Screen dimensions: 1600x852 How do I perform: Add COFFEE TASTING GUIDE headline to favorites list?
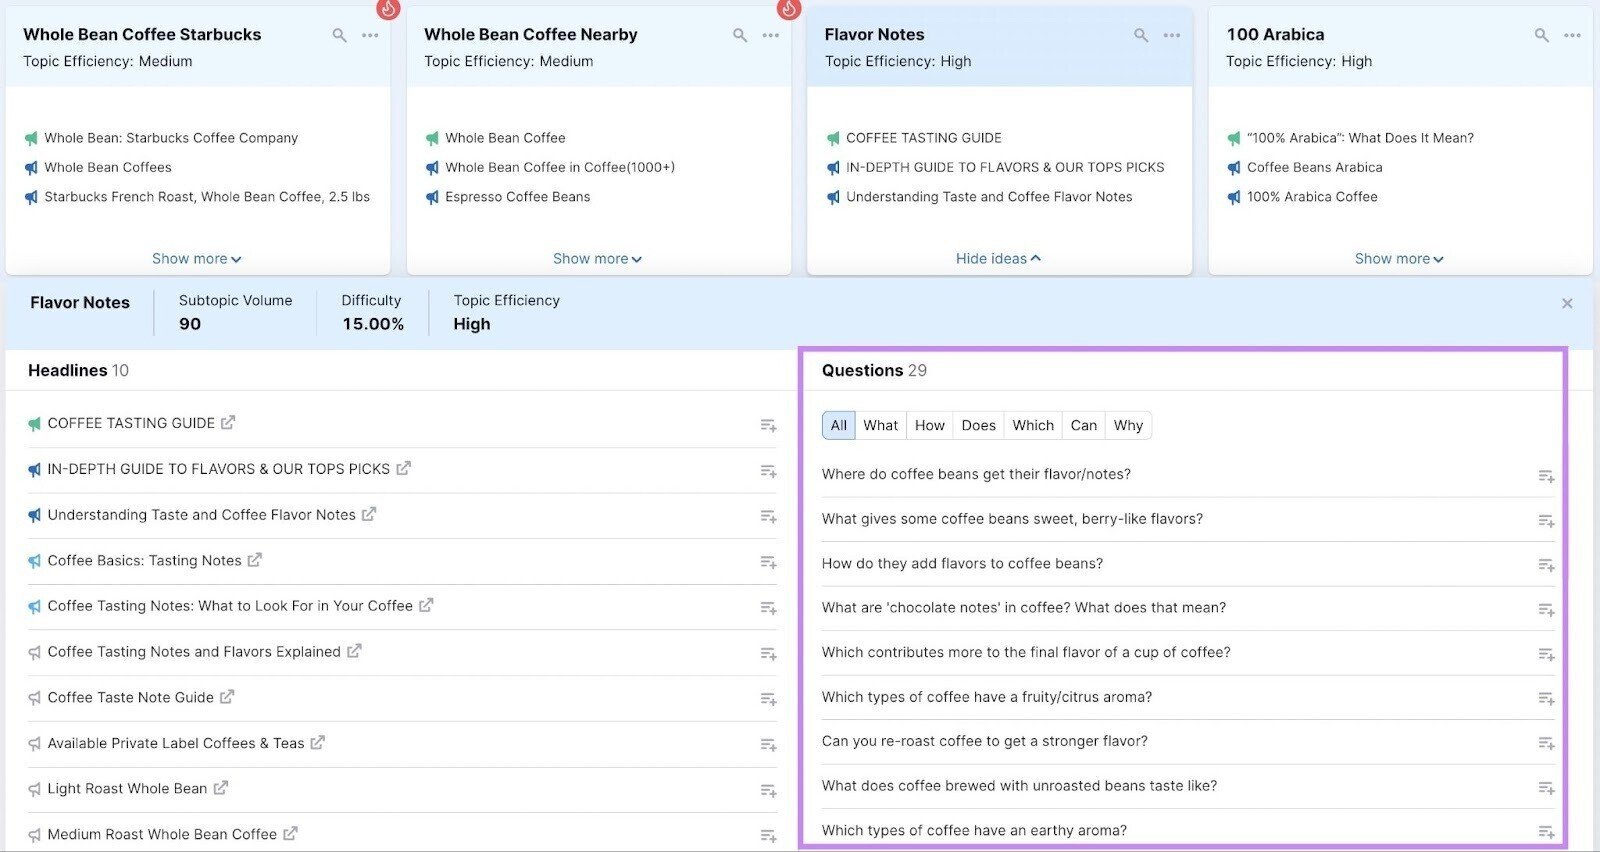click(x=768, y=425)
